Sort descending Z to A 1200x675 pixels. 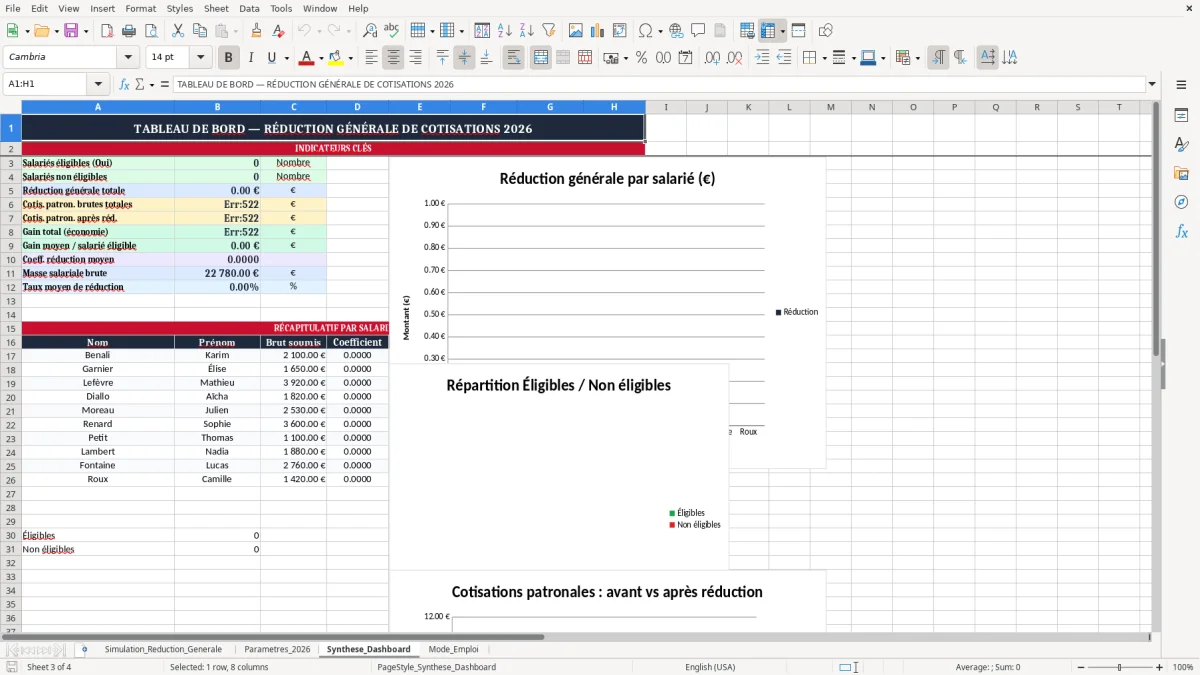[526, 31]
